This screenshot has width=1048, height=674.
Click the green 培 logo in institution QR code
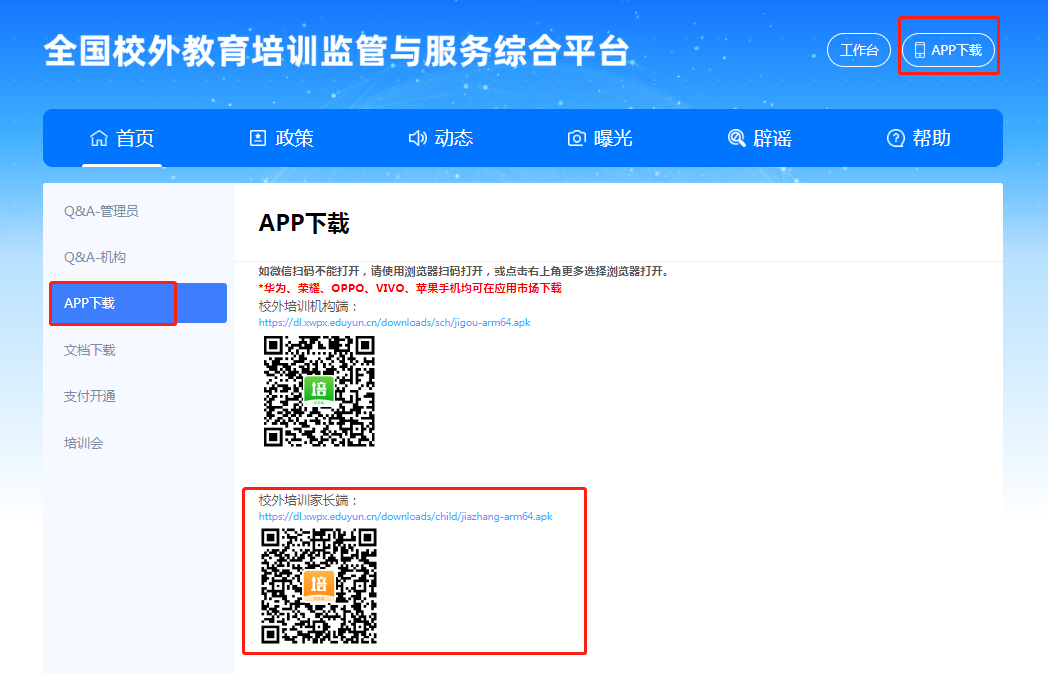coord(319,390)
